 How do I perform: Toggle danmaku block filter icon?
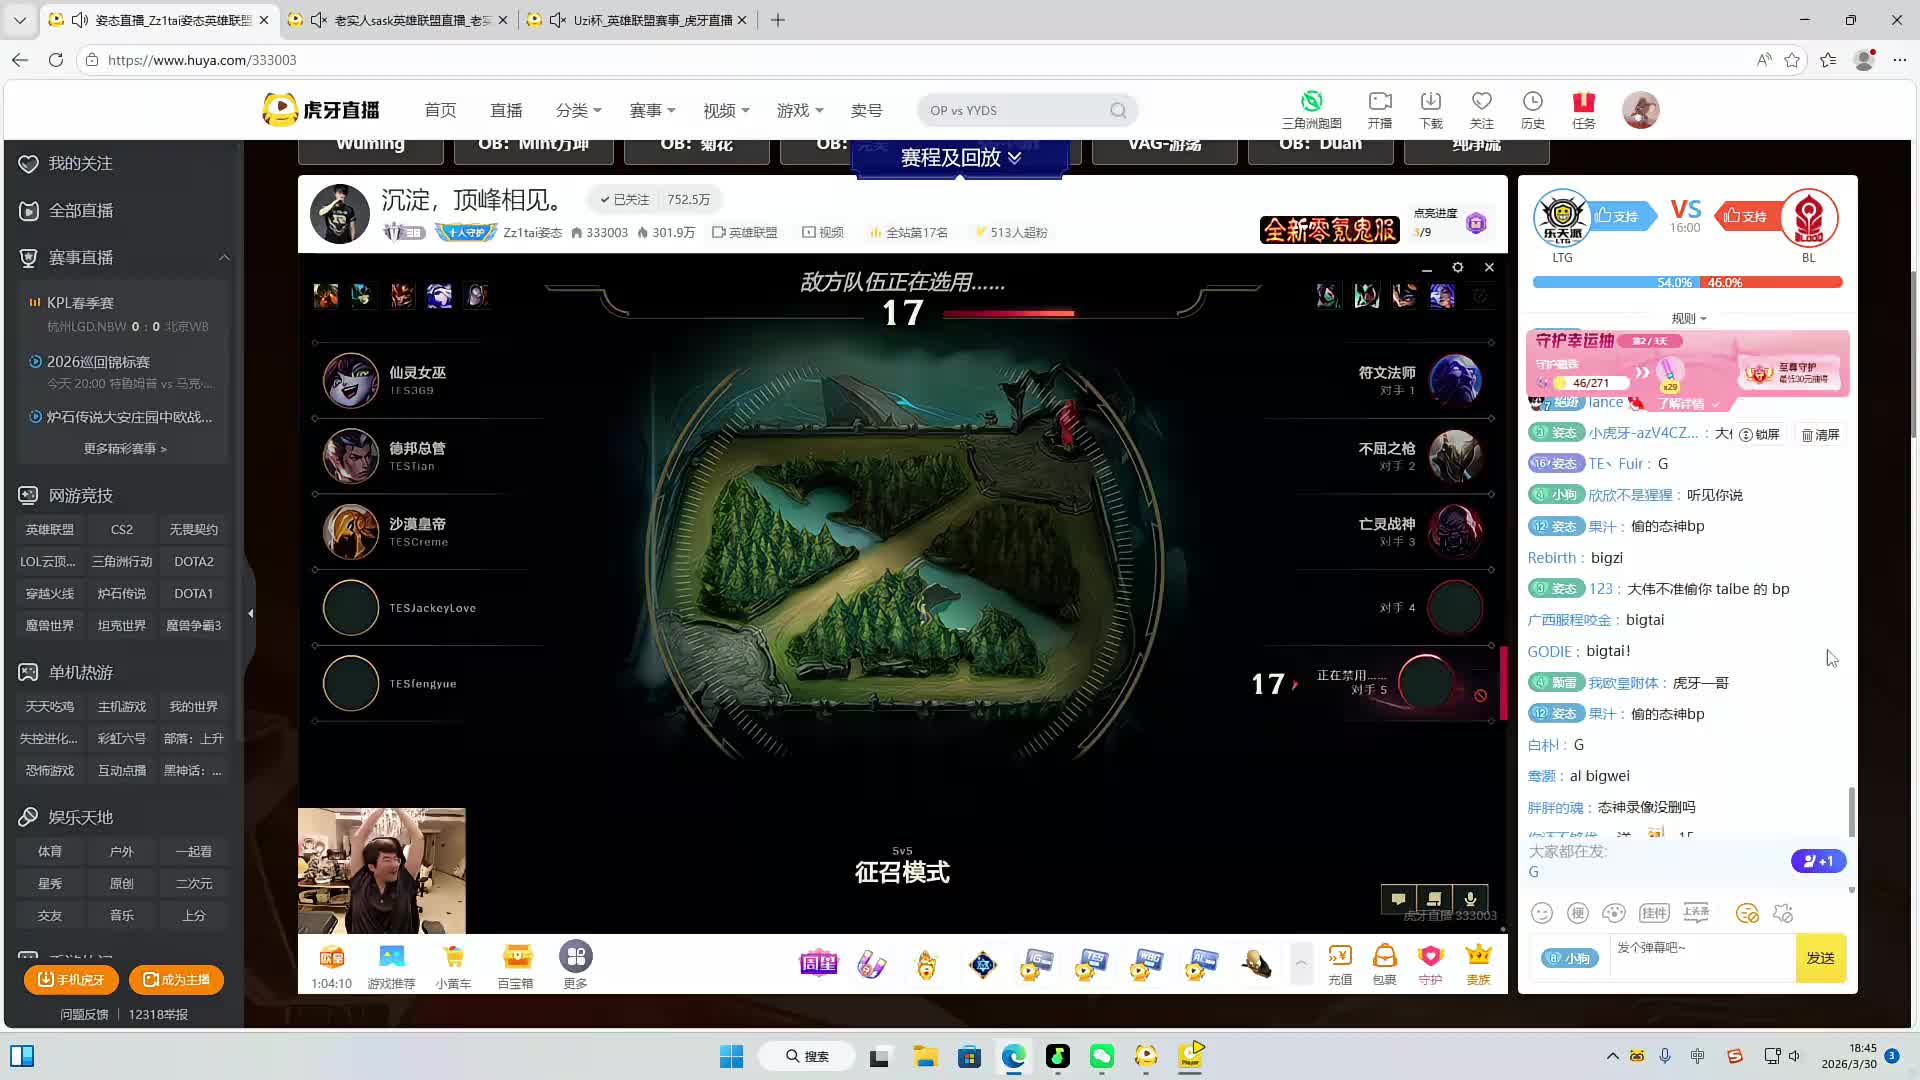point(1747,913)
